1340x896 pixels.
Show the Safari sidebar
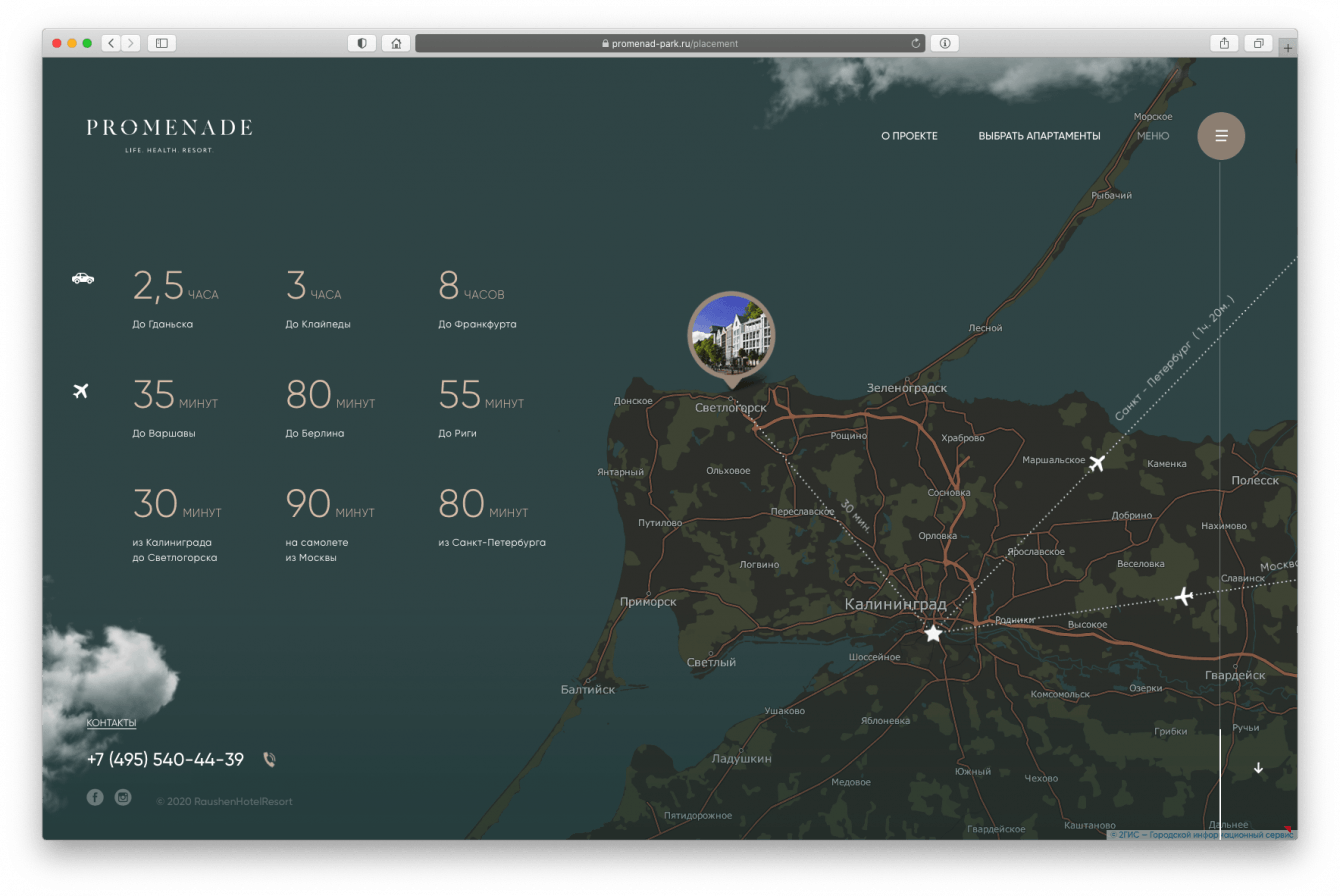click(x=161, y=43)
